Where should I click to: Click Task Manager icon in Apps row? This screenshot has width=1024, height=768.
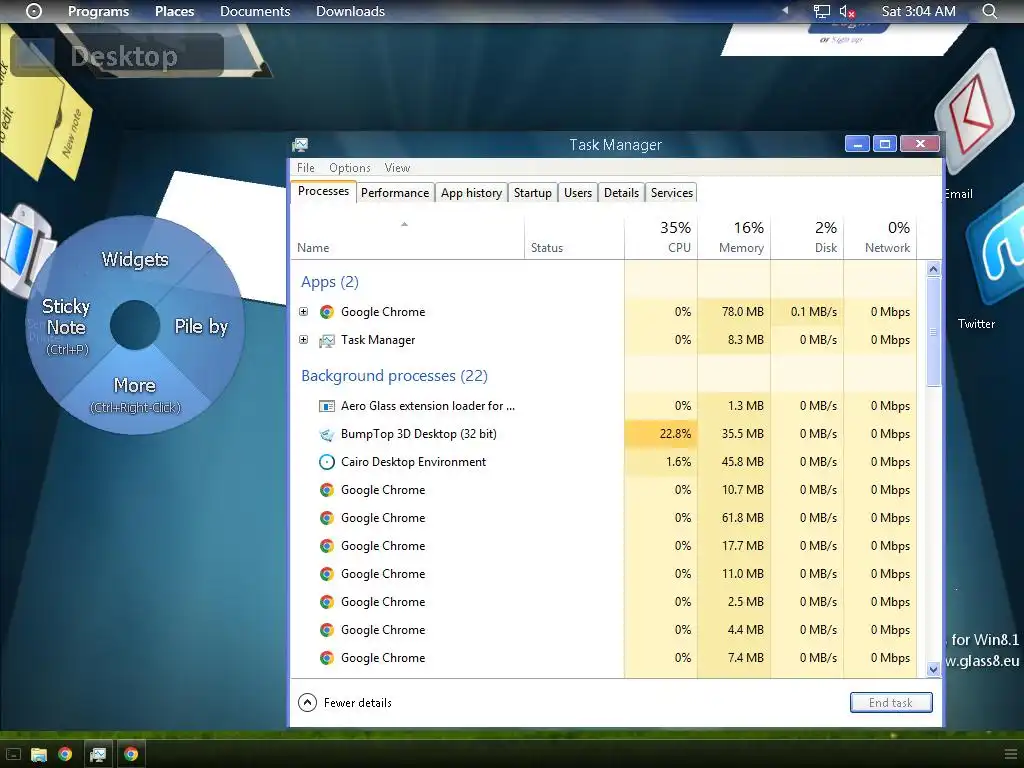pyautogui.click(x=327, y=340)
